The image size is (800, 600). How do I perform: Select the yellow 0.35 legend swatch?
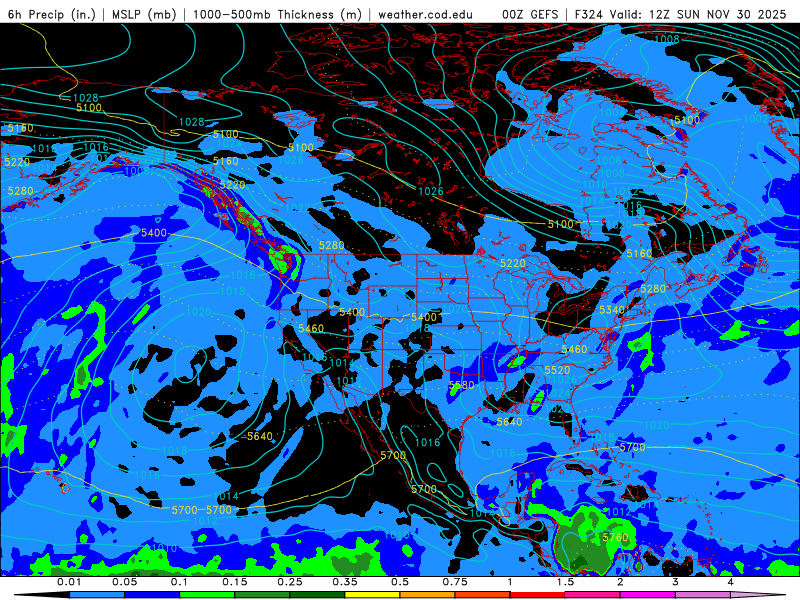[372, 595]
